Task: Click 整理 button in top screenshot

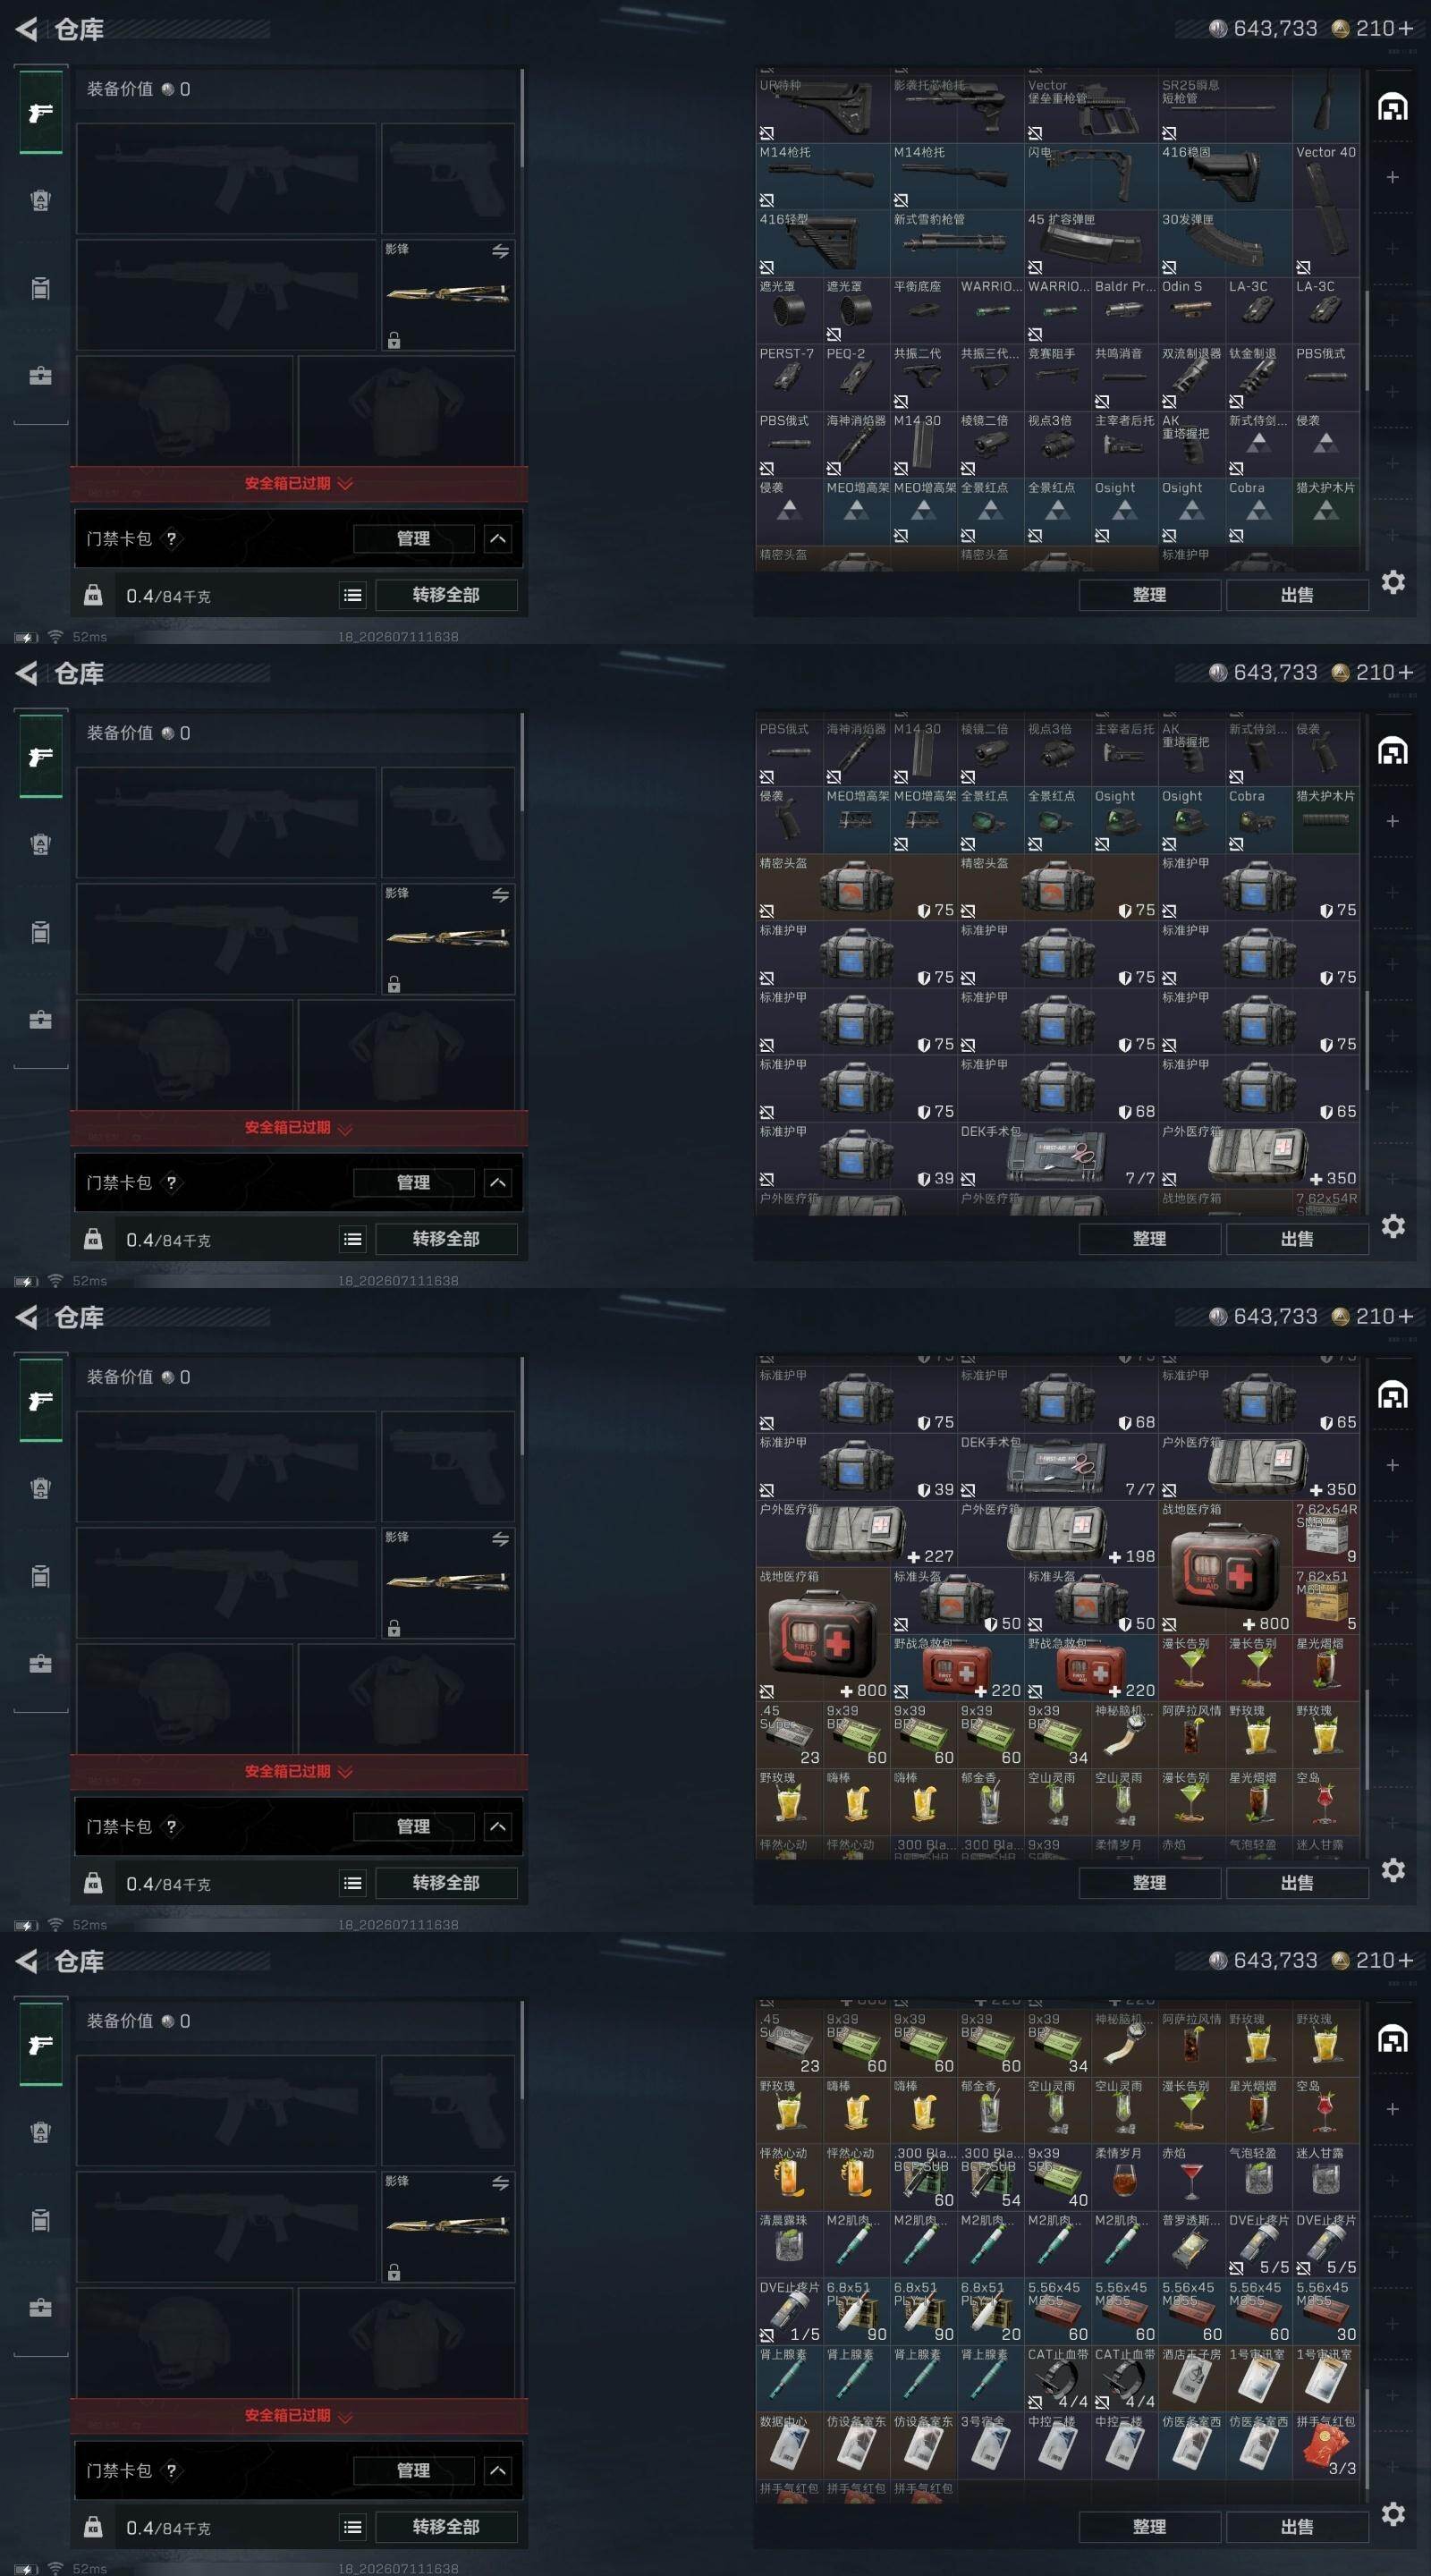Action: [1149, 595]
